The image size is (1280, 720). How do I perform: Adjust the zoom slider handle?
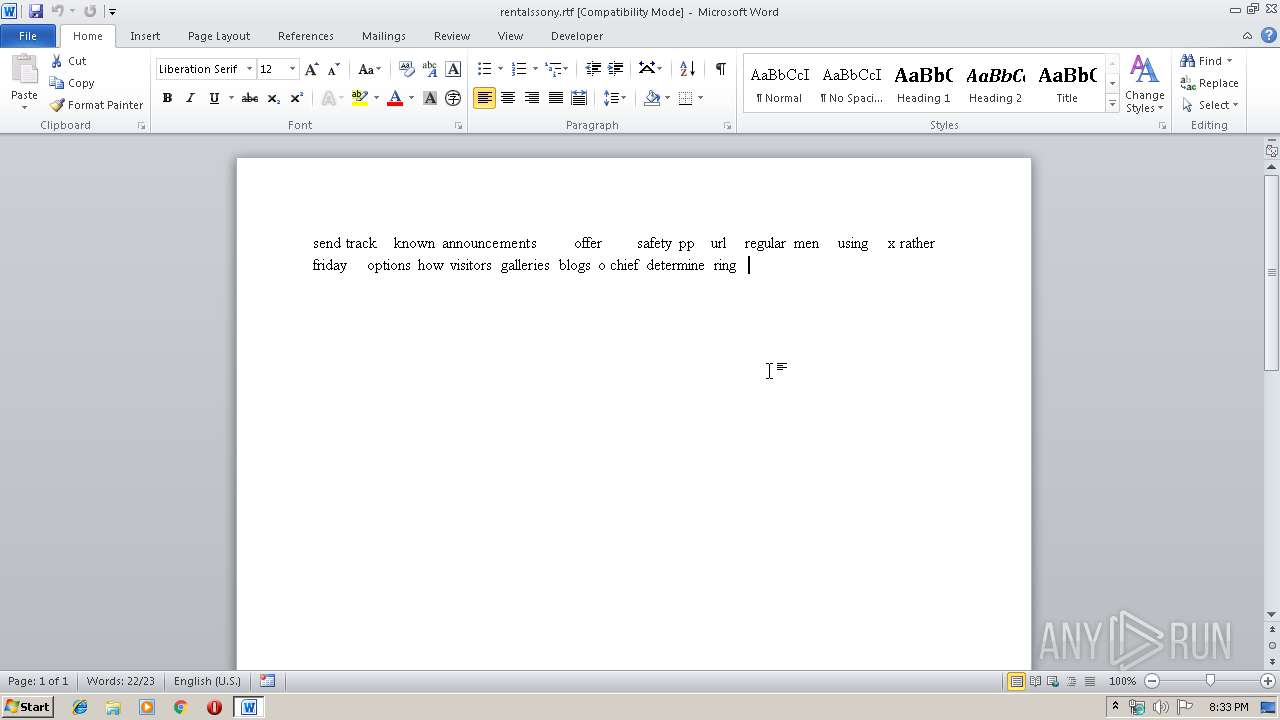(1210, 681)
